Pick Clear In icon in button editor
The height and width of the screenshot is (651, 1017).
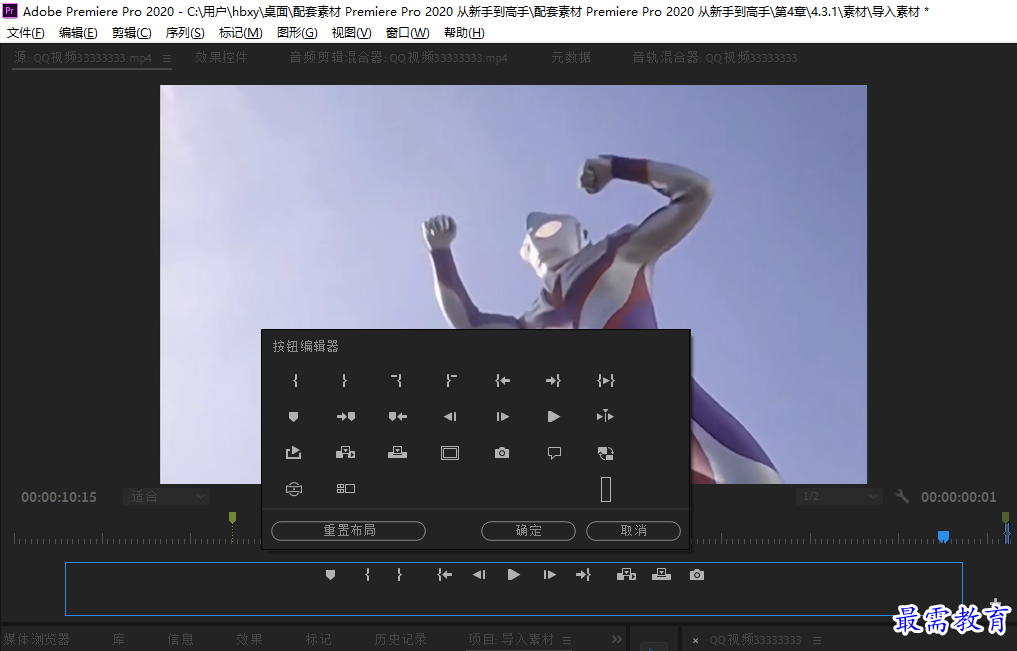396,381
